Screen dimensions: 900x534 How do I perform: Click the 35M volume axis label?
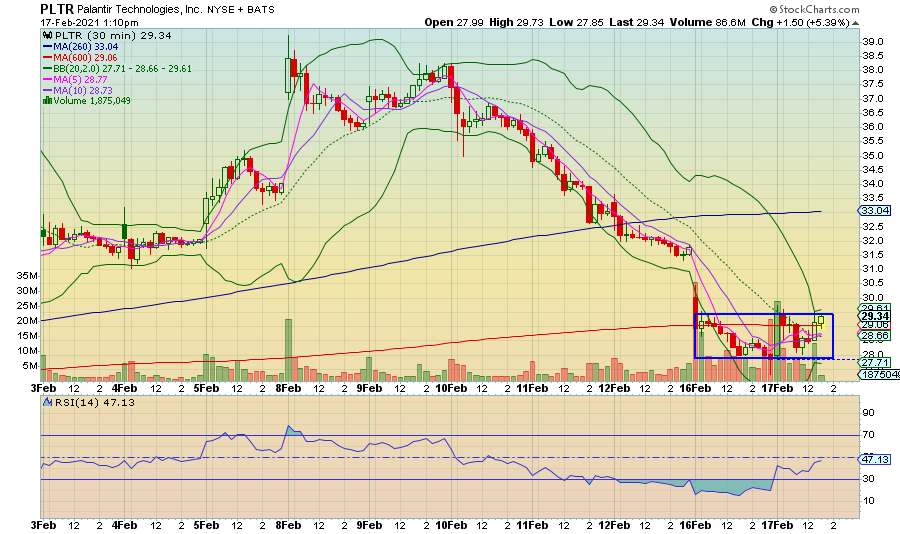pyautogui.click(x=27, y=276)
